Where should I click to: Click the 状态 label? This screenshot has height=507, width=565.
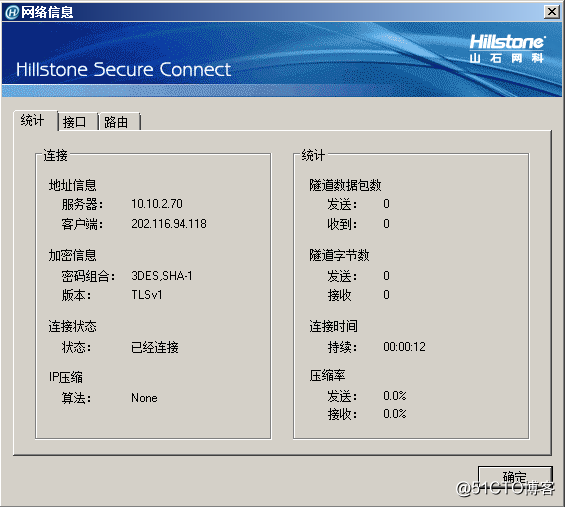tap(76, 347)
